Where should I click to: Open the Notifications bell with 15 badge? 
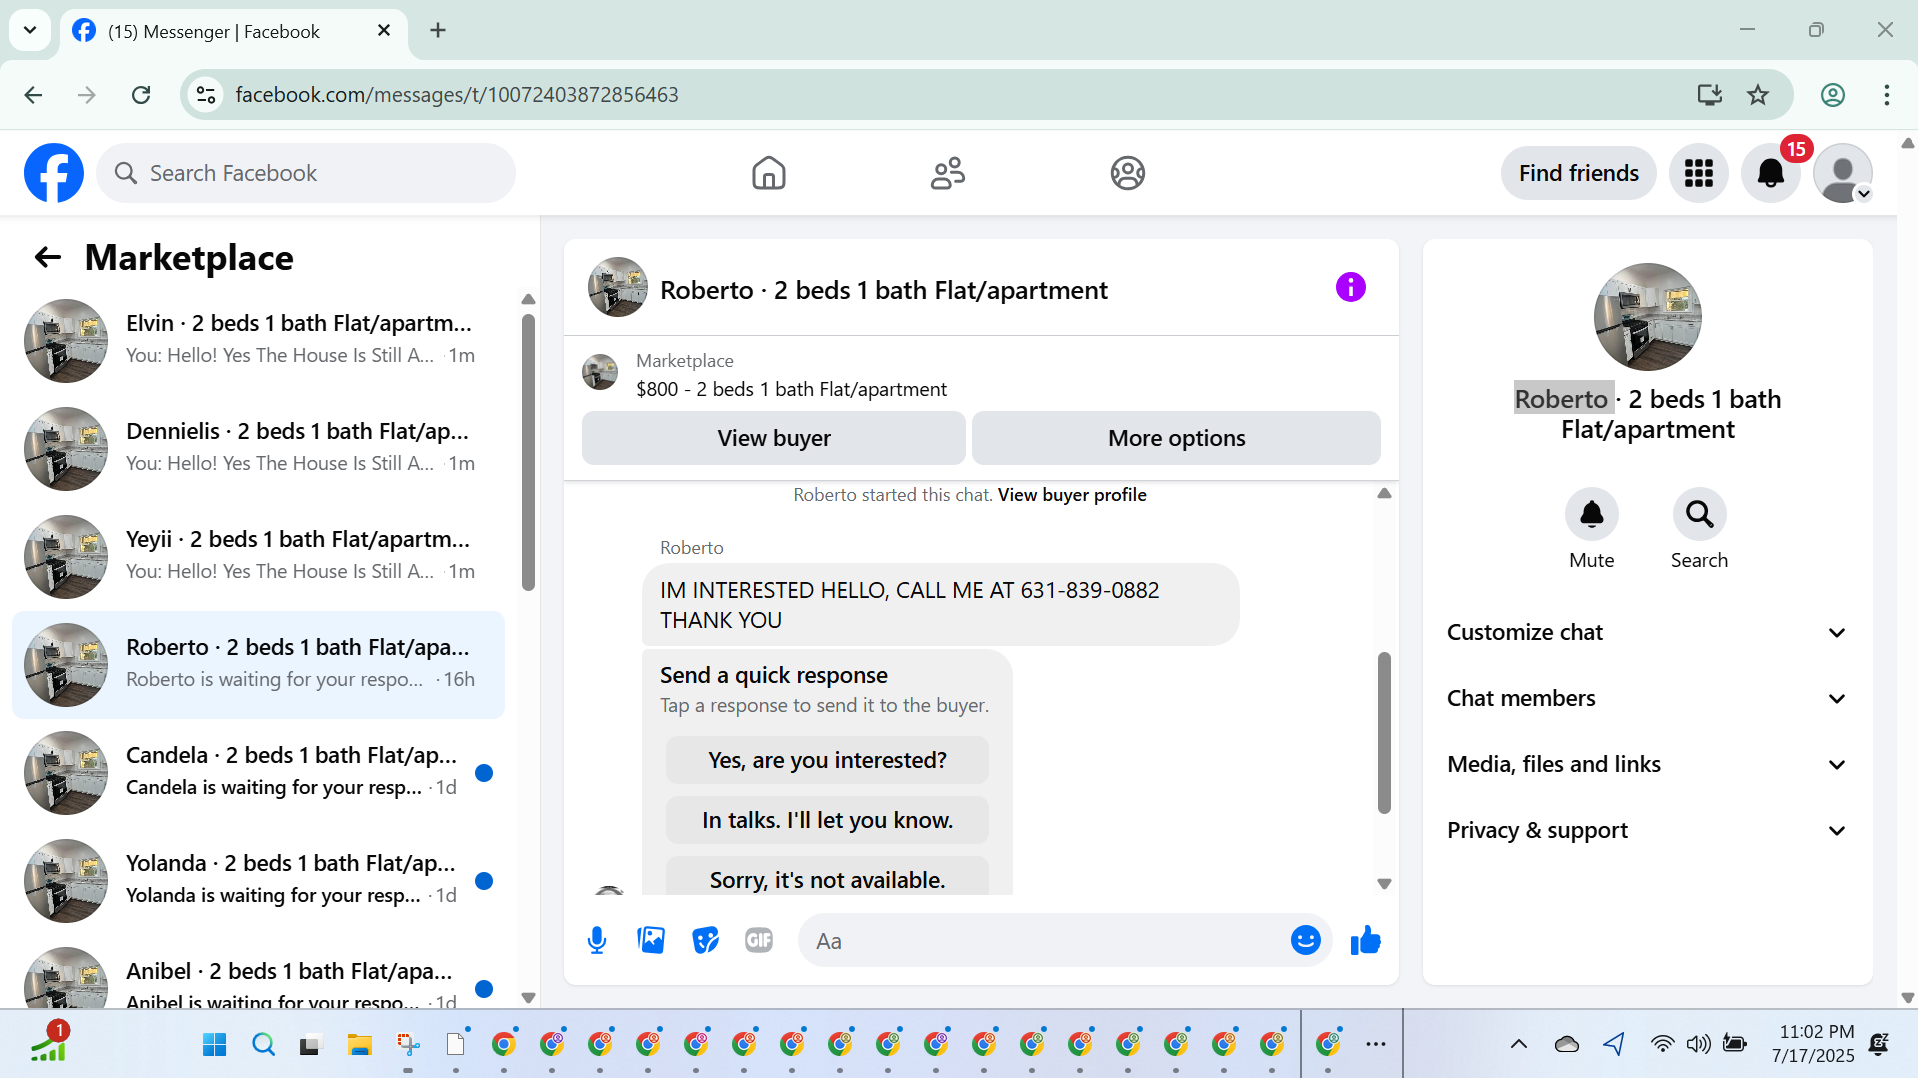tap(1771, 173)
